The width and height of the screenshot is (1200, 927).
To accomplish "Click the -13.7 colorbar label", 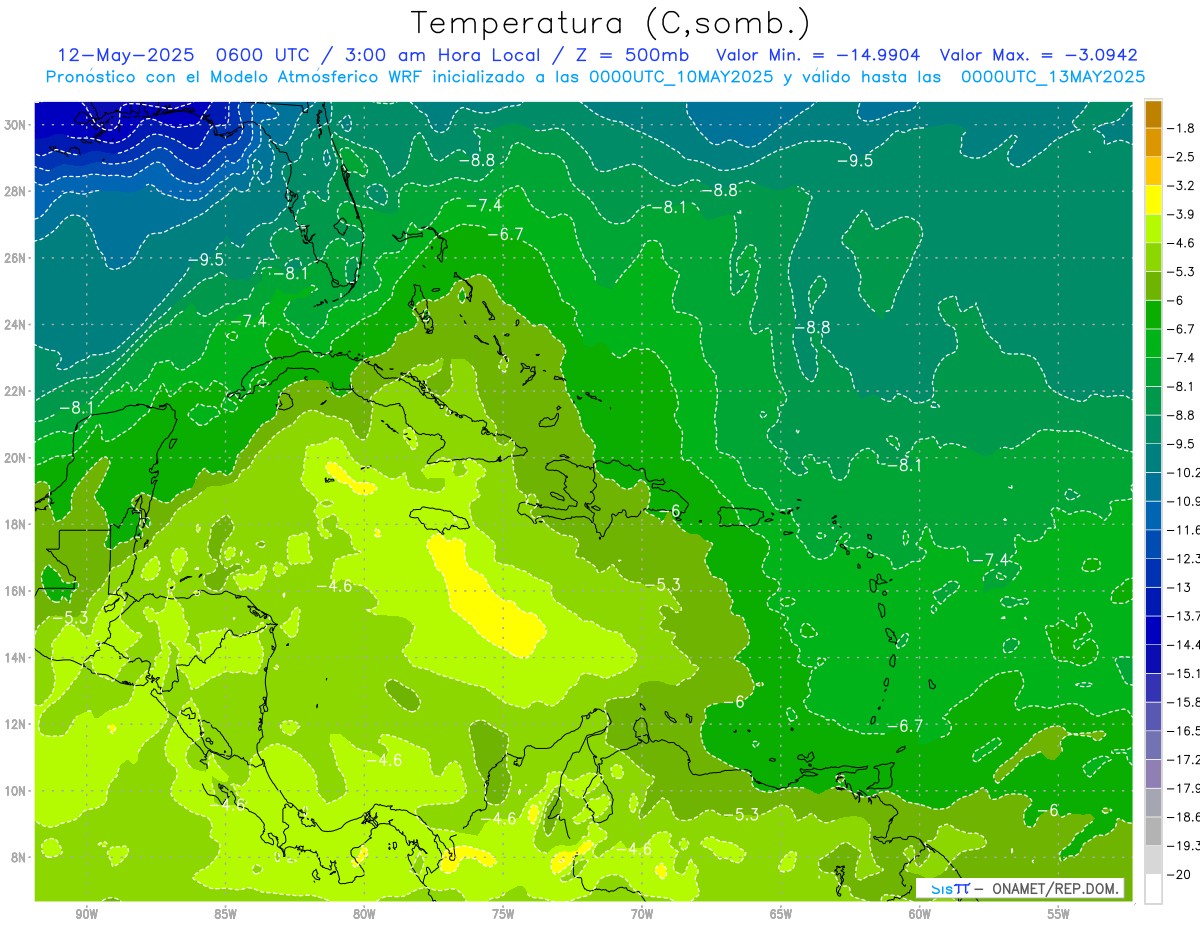I will tap(1184, 615).
